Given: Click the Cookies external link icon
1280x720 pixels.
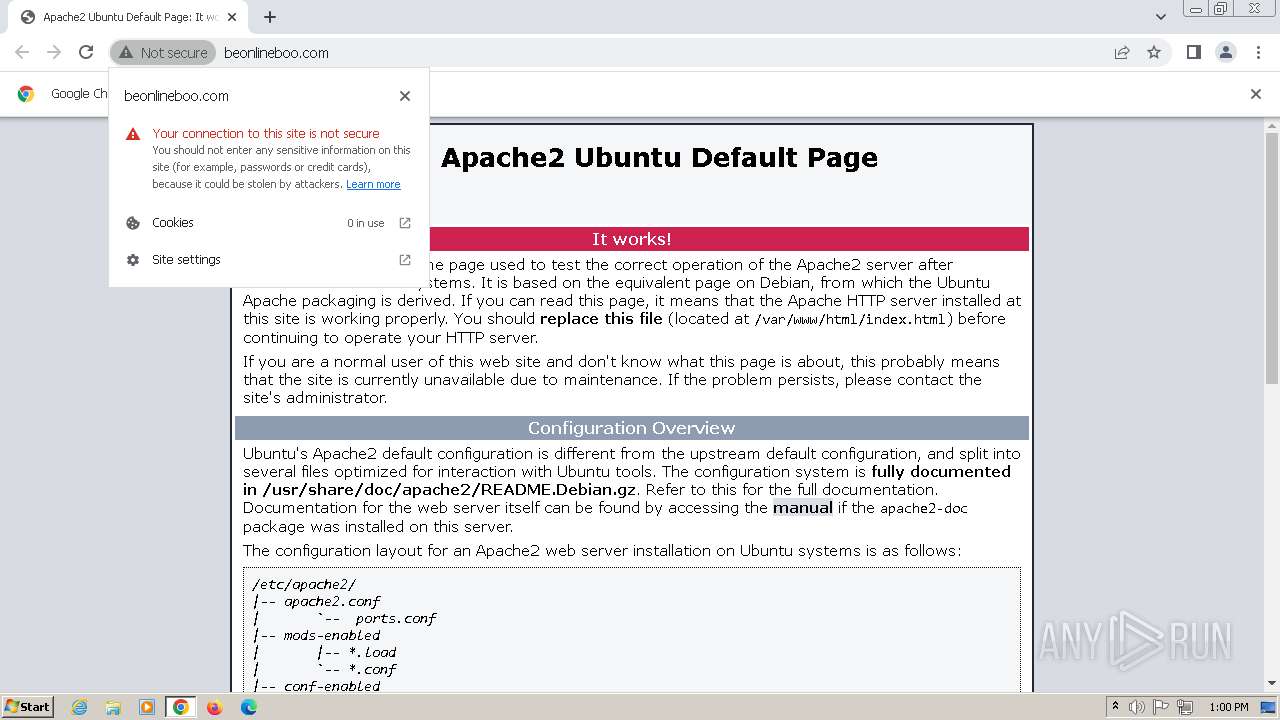Looking at the screenshot, I should click(405, 223).
